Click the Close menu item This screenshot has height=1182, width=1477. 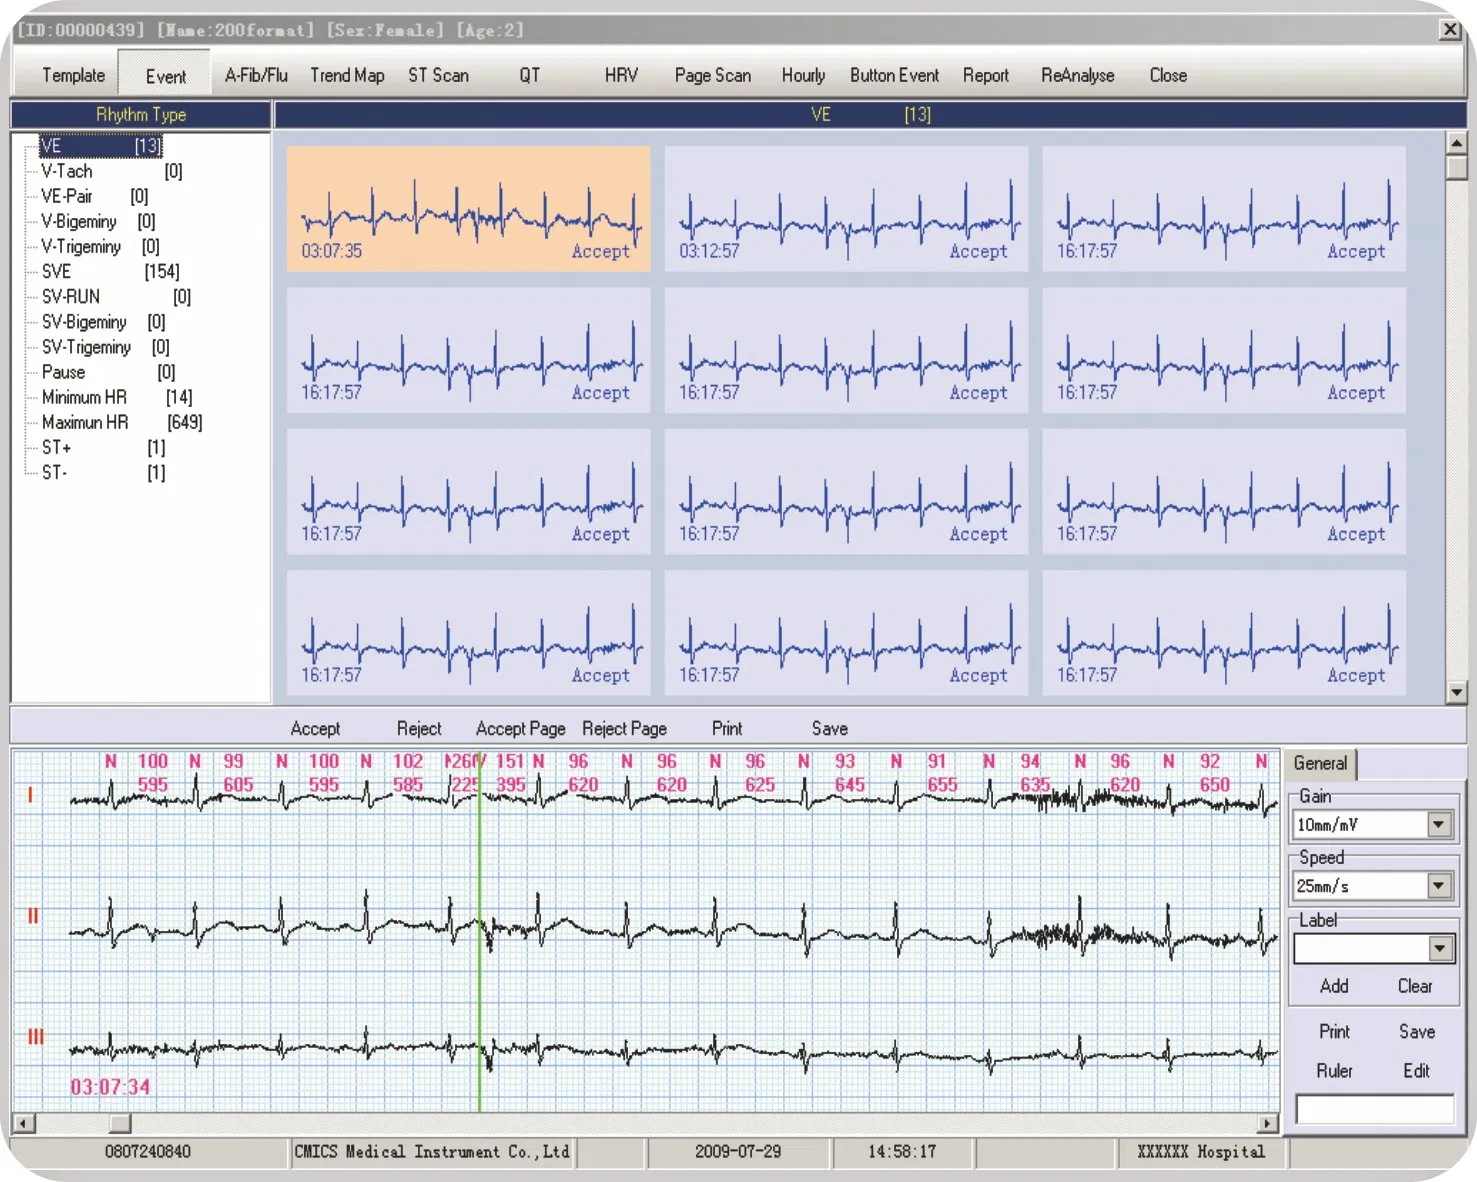[1168, 75]
